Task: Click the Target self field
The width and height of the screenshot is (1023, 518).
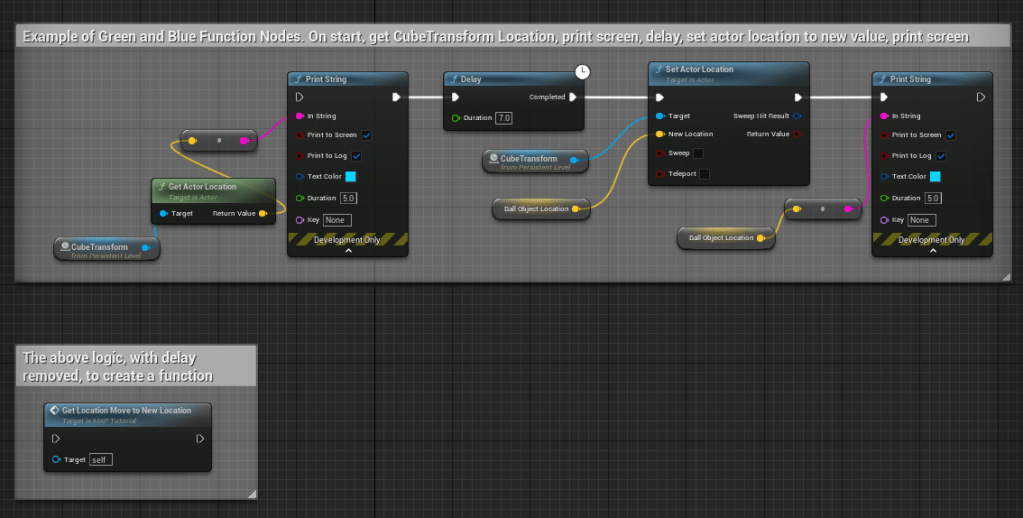Action: (x=101, y=460)
